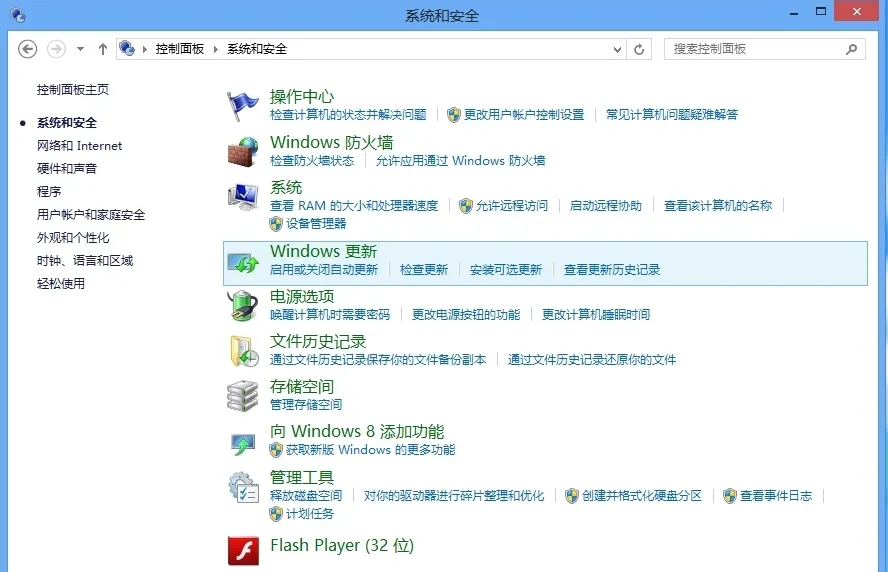Select 时钟、语言和区域 category

(x=85, y=261)
